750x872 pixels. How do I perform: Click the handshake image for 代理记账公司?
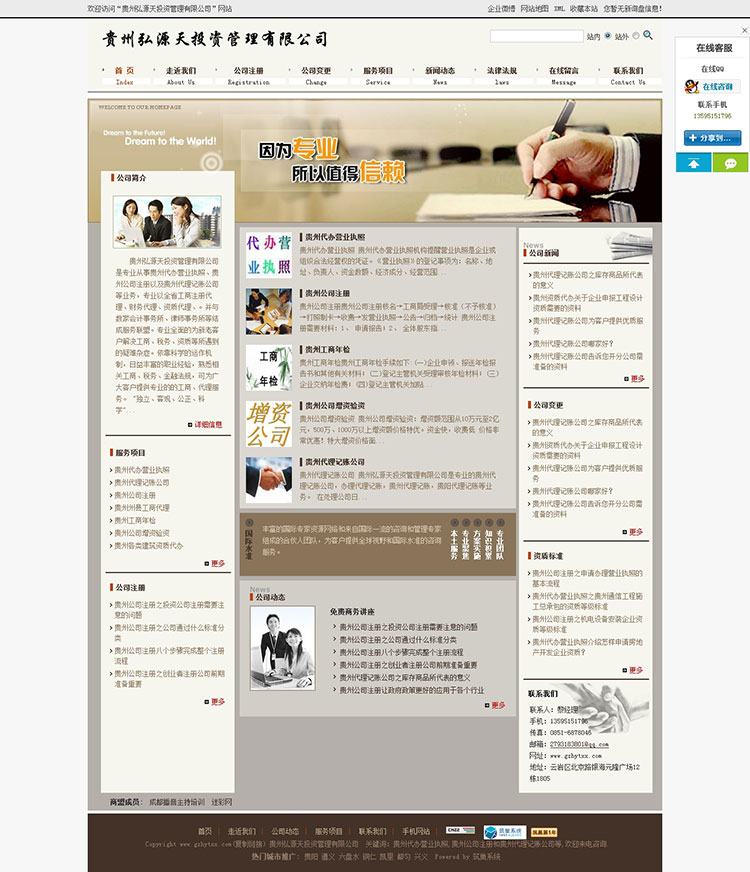[x=268, y=480]
